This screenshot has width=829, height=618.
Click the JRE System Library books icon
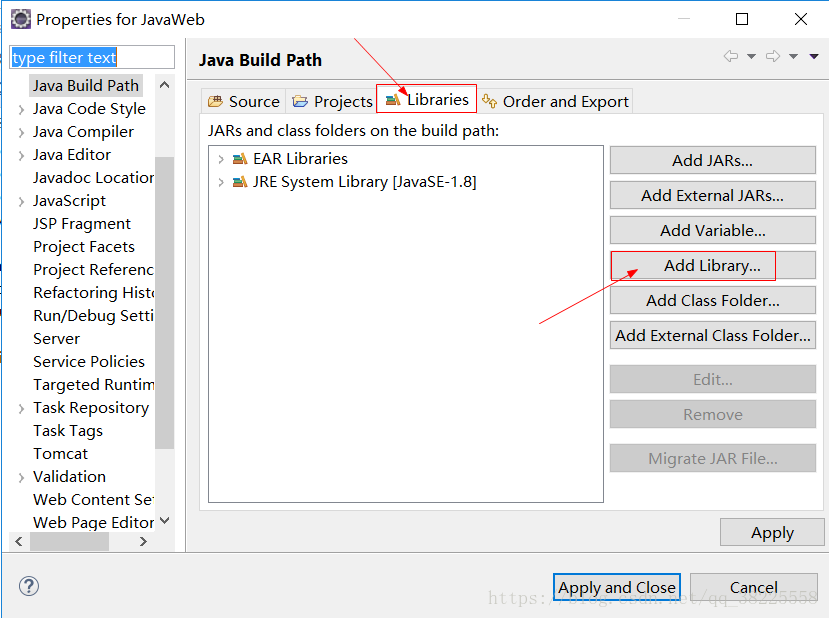coord(240,182)
